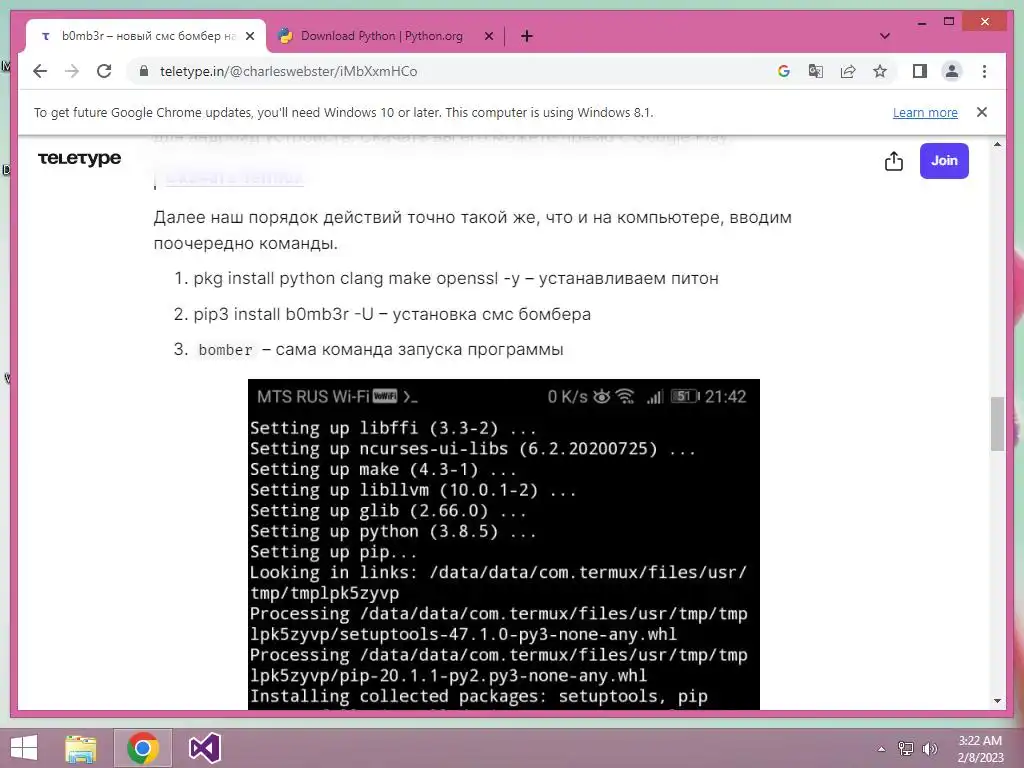Screen dimensions: 1024x768
Task: Open the Google icon in the address bar
Action: tap(784, 71)
